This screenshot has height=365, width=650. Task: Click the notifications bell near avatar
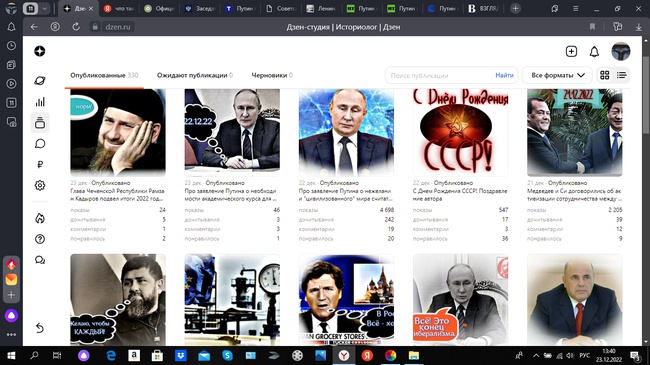click(x=594, y=51)
